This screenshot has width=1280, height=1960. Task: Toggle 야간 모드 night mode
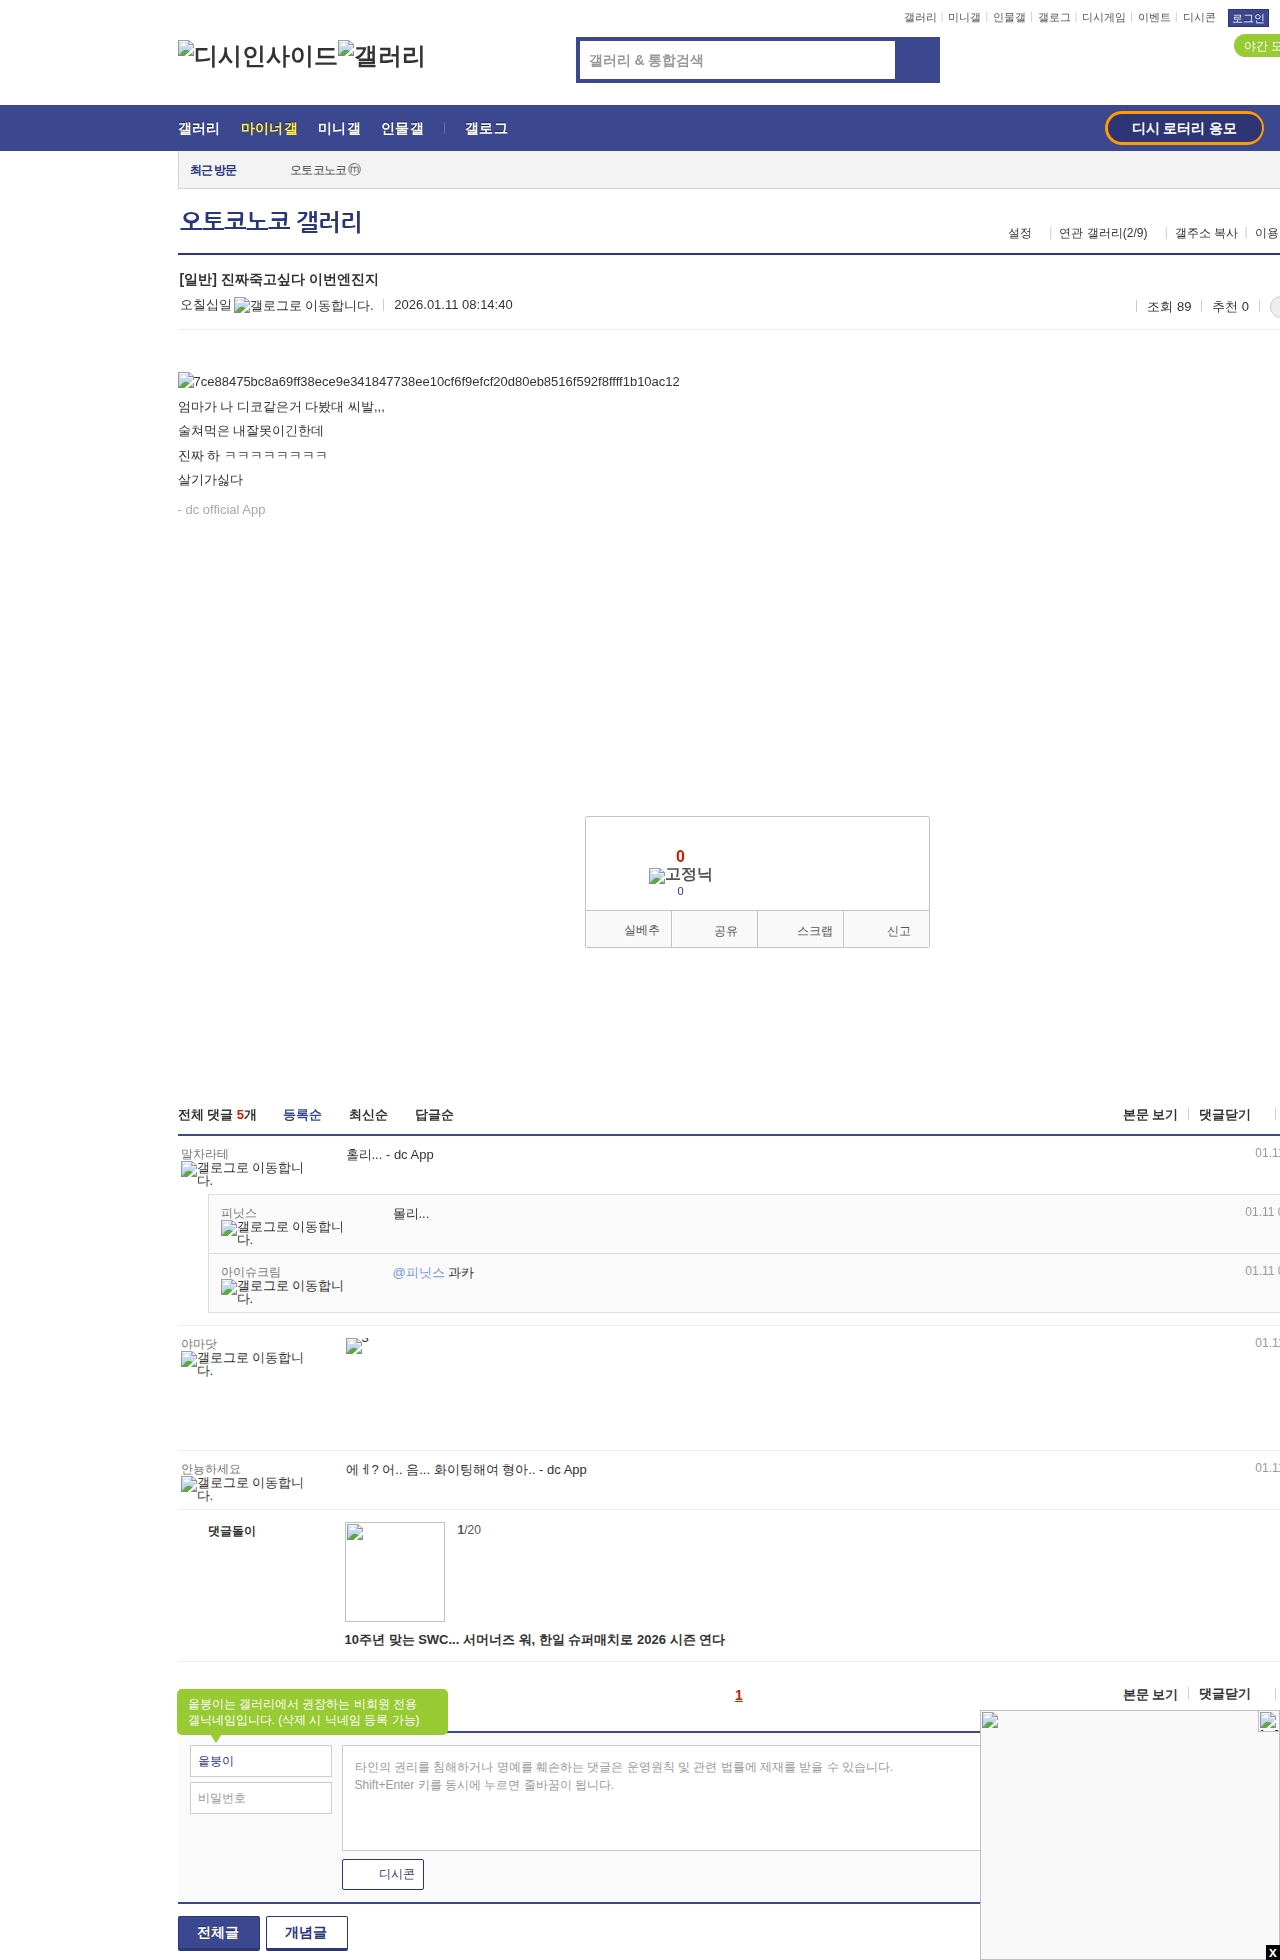[1258, 46]
